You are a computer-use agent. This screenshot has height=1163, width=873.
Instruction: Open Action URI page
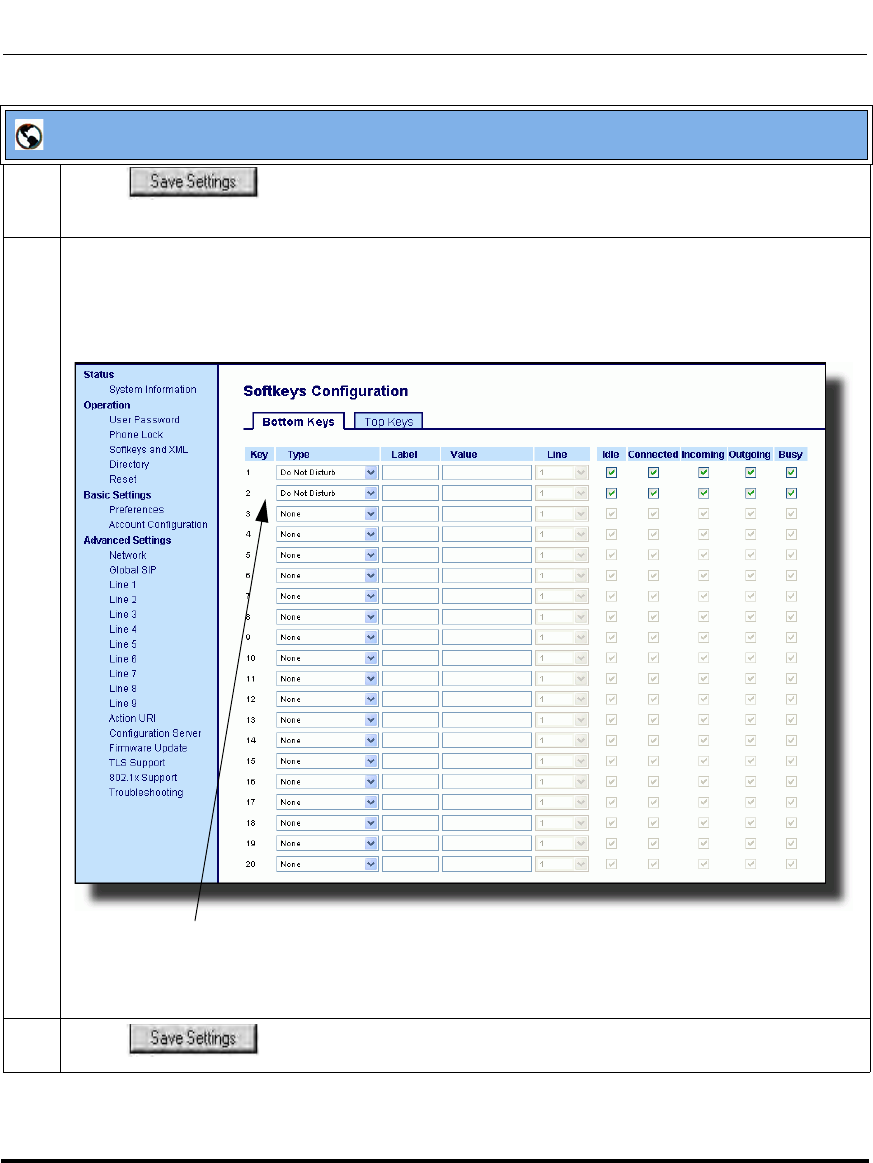point(132,718)
